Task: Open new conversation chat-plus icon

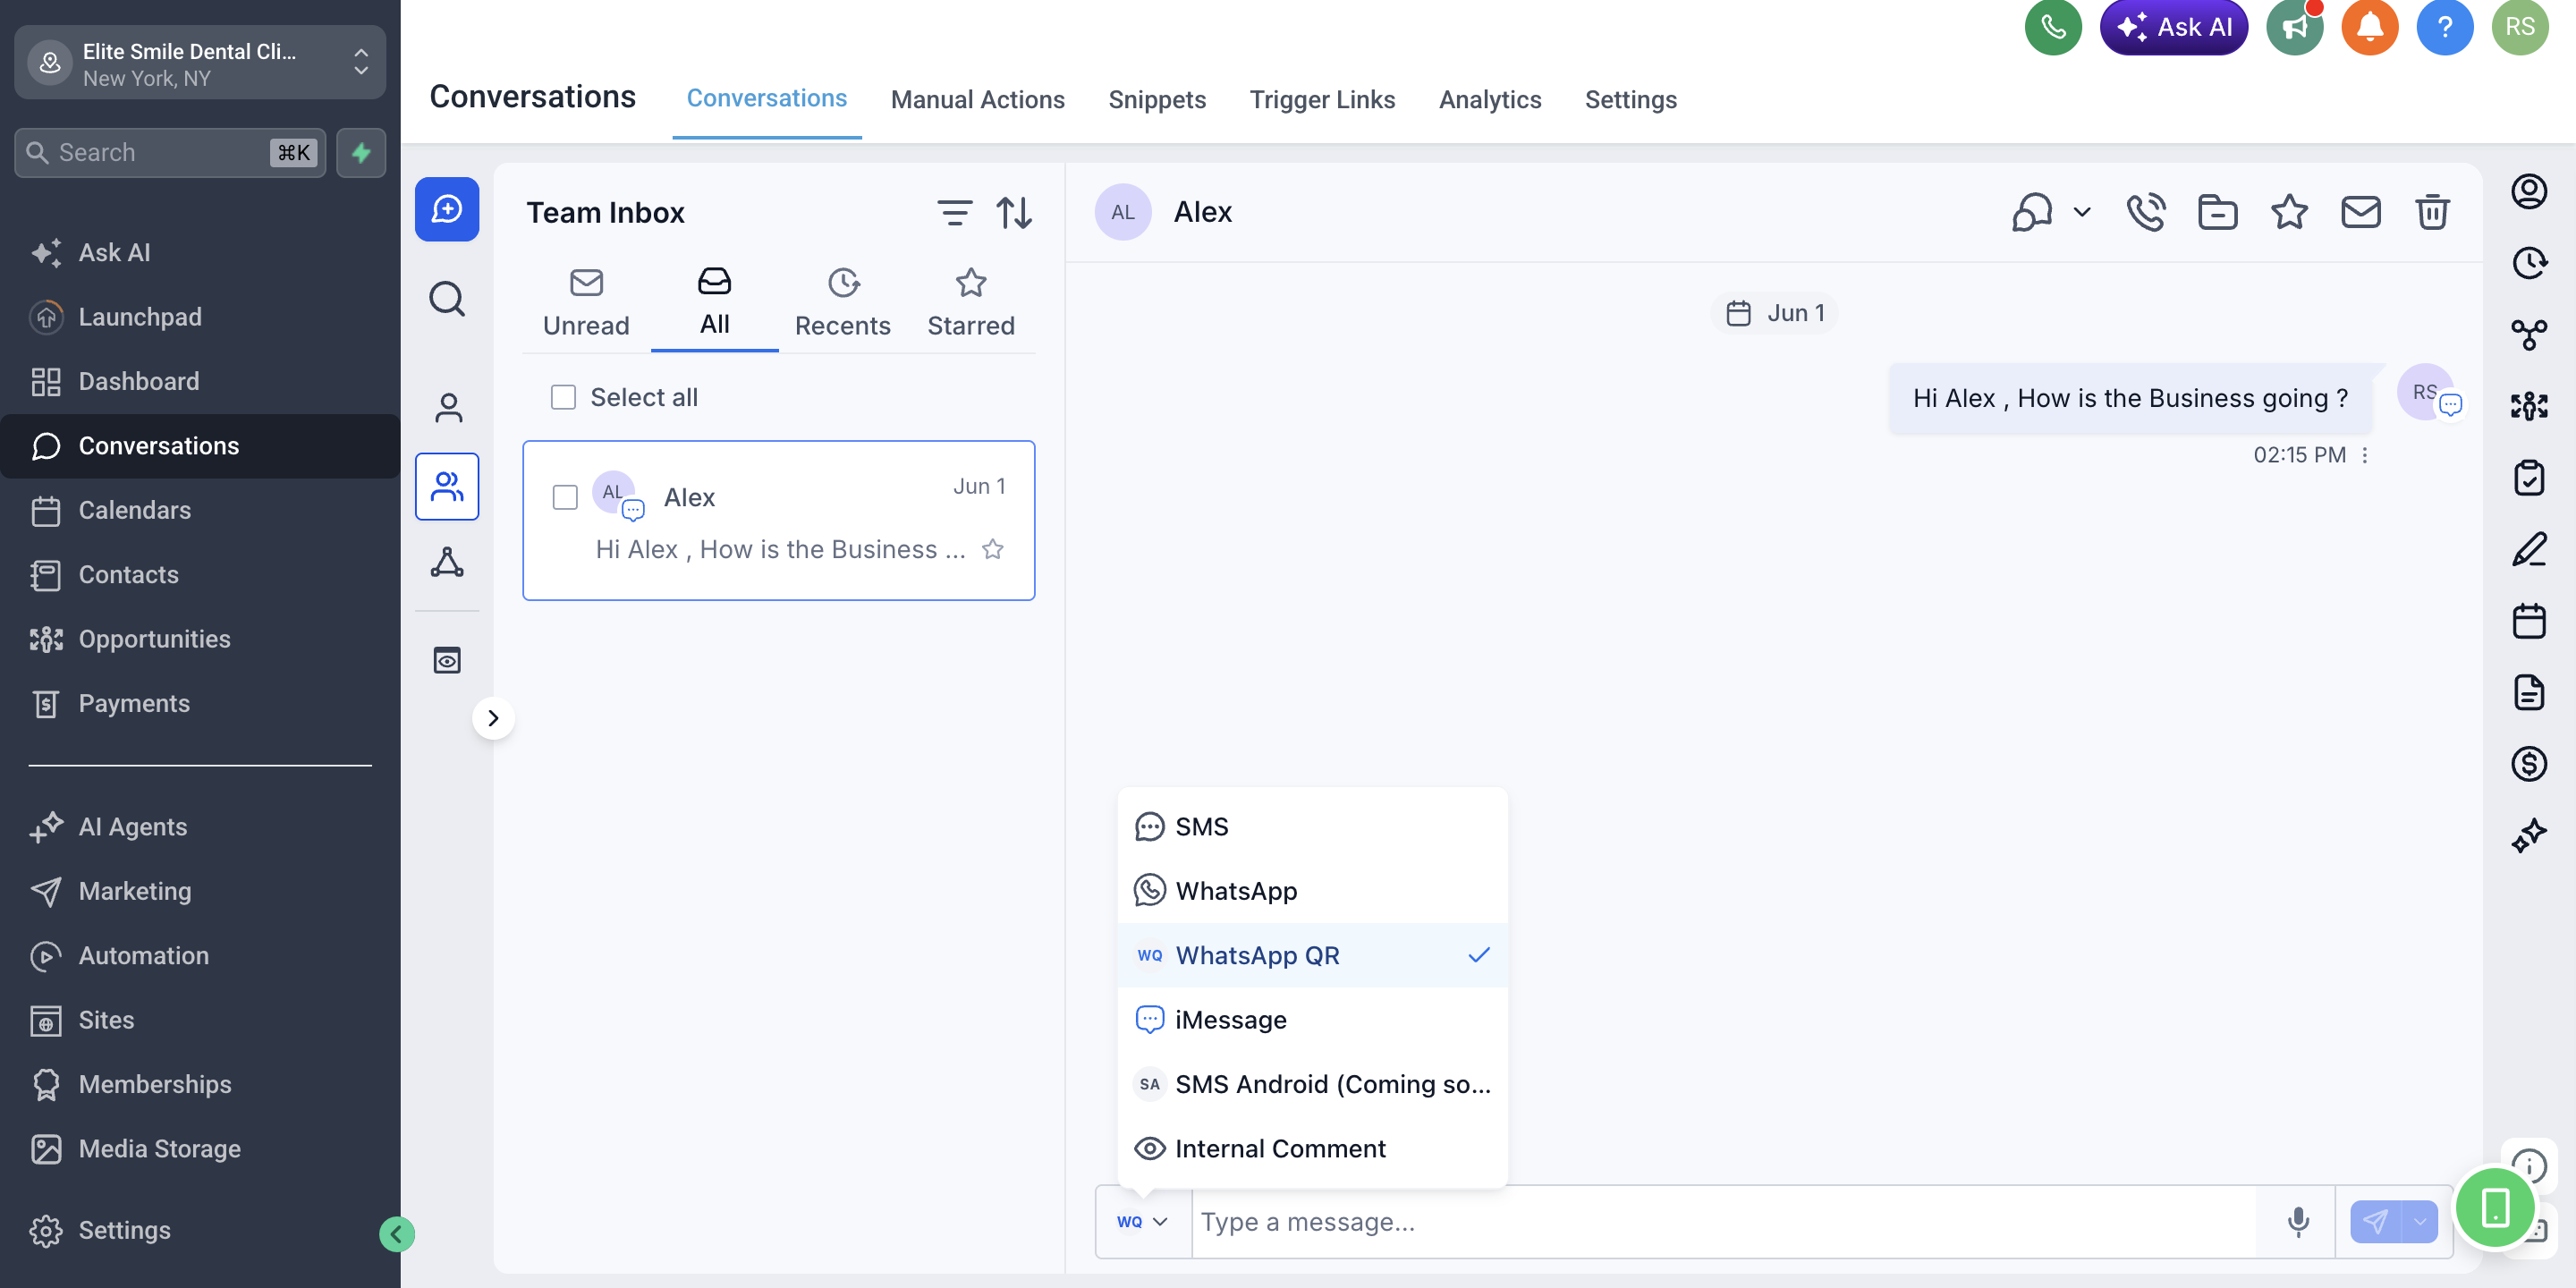Action: [x=447, y=209]
